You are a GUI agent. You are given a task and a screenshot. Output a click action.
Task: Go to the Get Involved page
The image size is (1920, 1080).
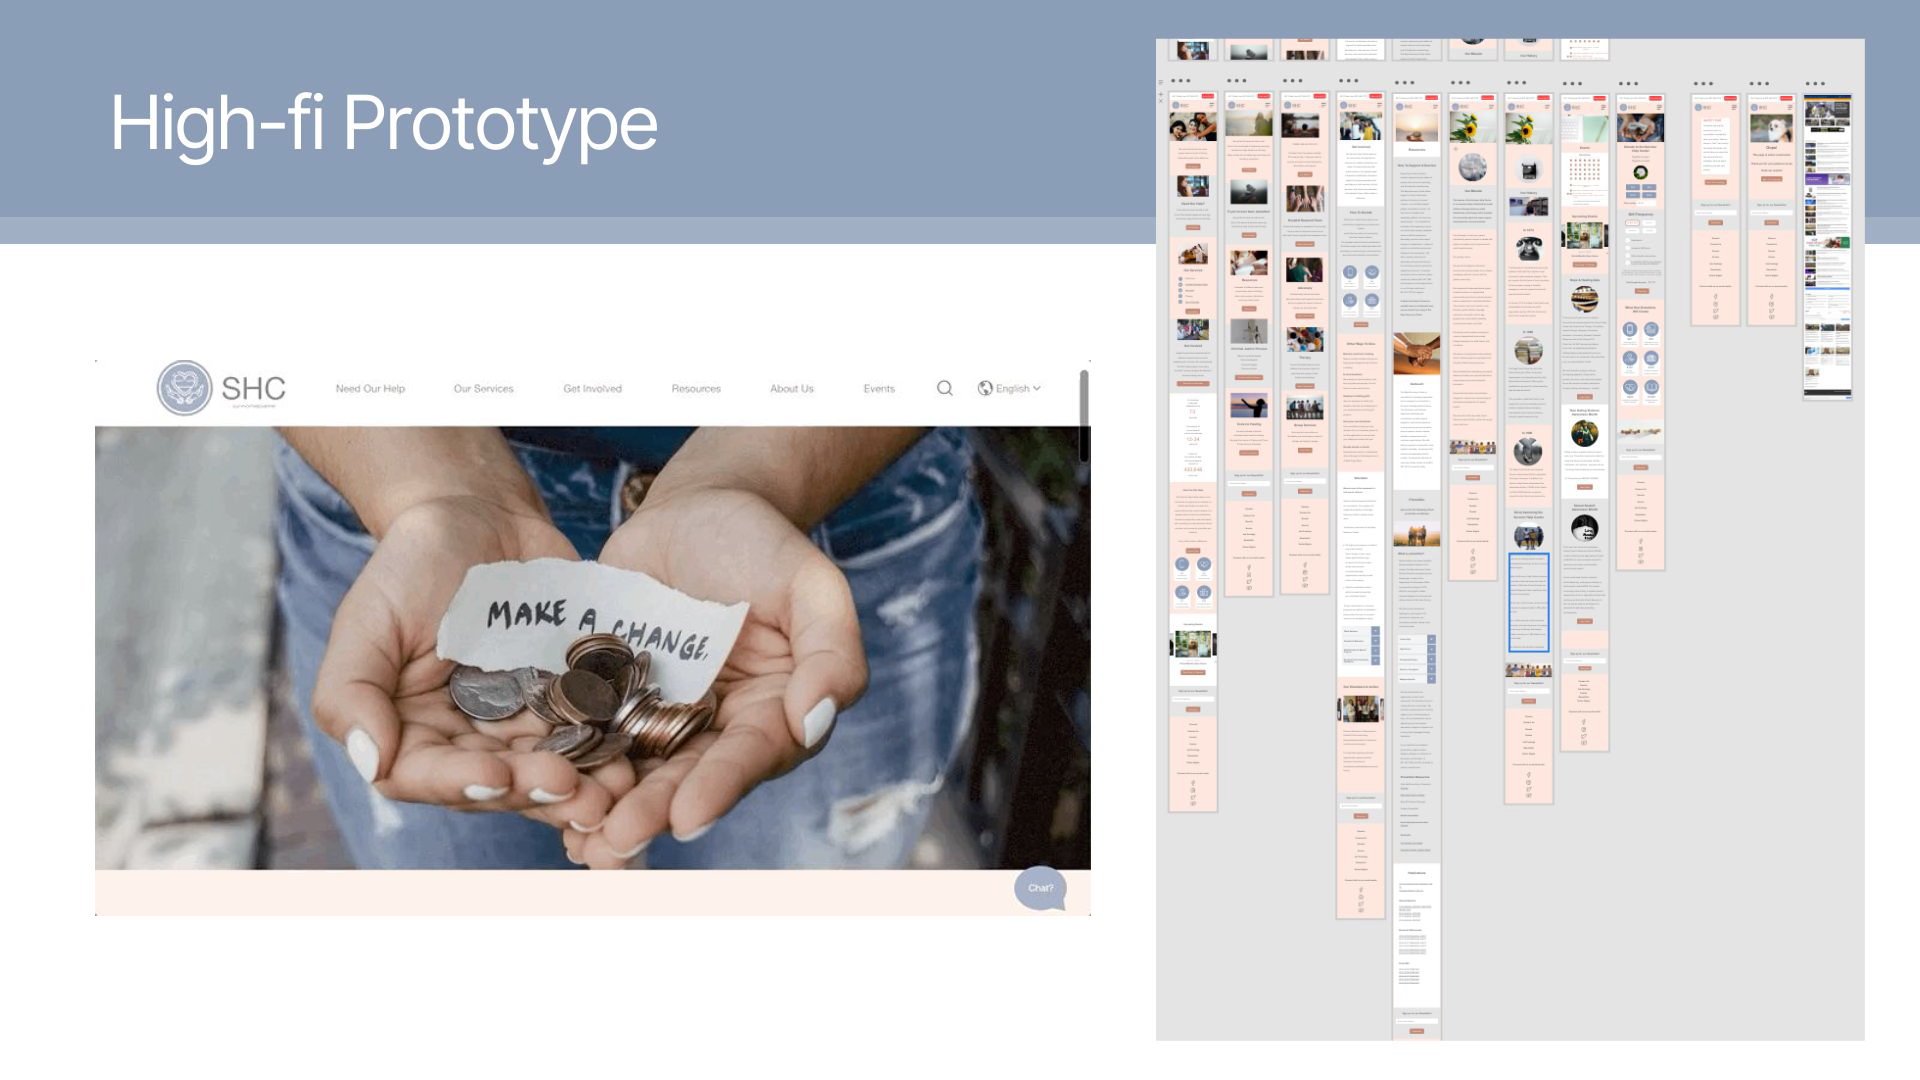[x=592, y=388]
